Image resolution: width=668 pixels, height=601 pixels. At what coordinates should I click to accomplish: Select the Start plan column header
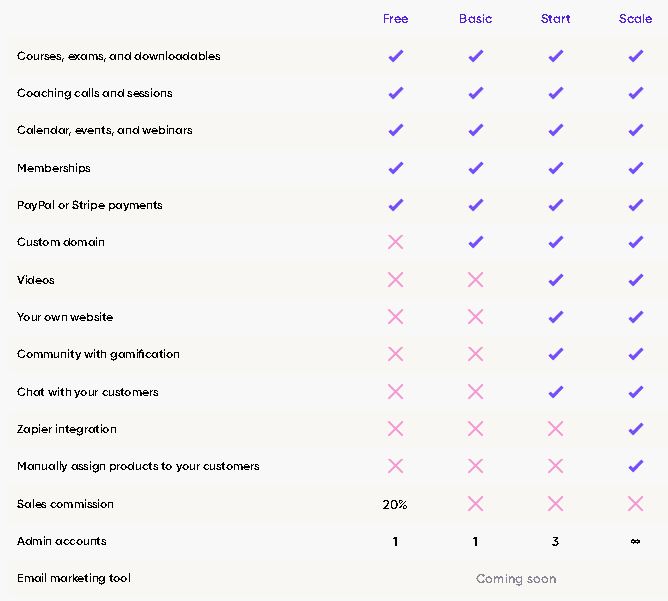[x=556, y=19]
